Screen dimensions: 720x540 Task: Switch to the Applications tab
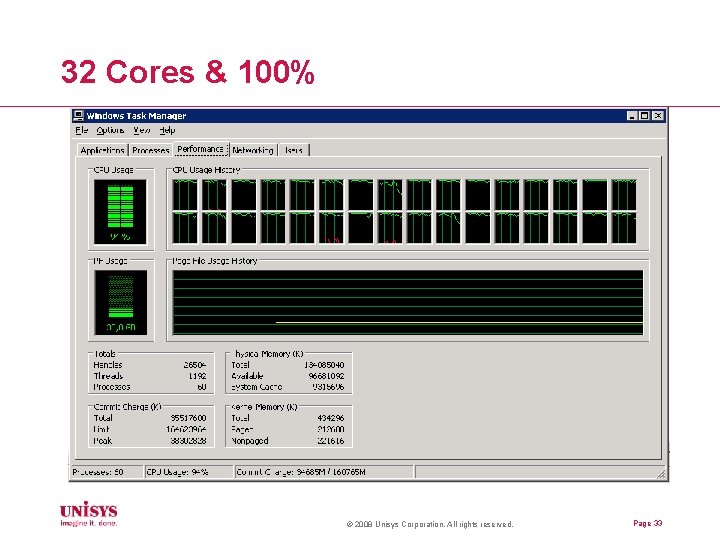(x=102, y=150)
